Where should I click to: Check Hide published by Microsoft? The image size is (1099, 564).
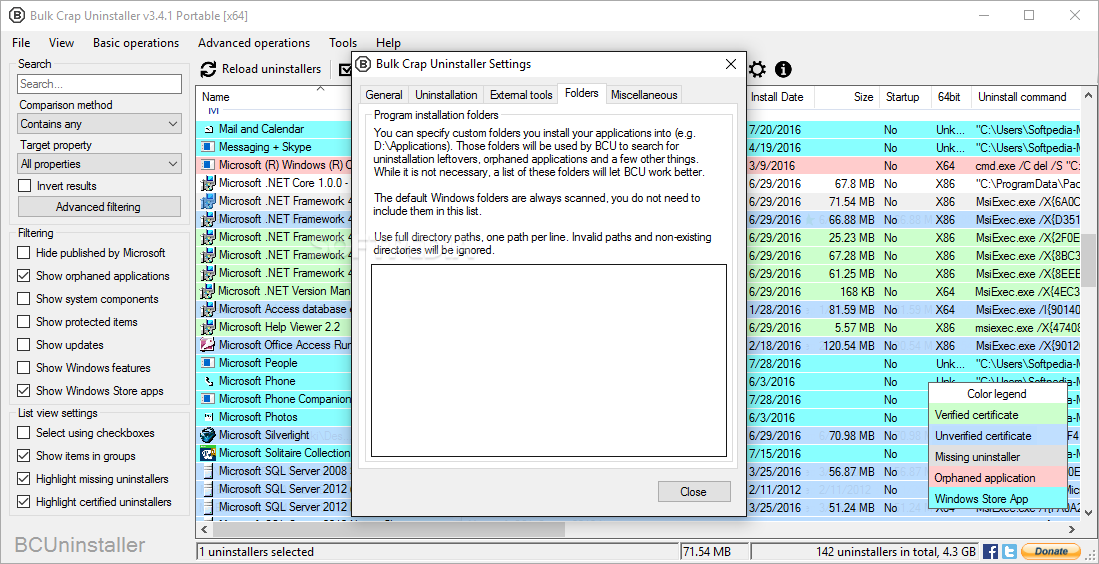click(x=25, y=253)
